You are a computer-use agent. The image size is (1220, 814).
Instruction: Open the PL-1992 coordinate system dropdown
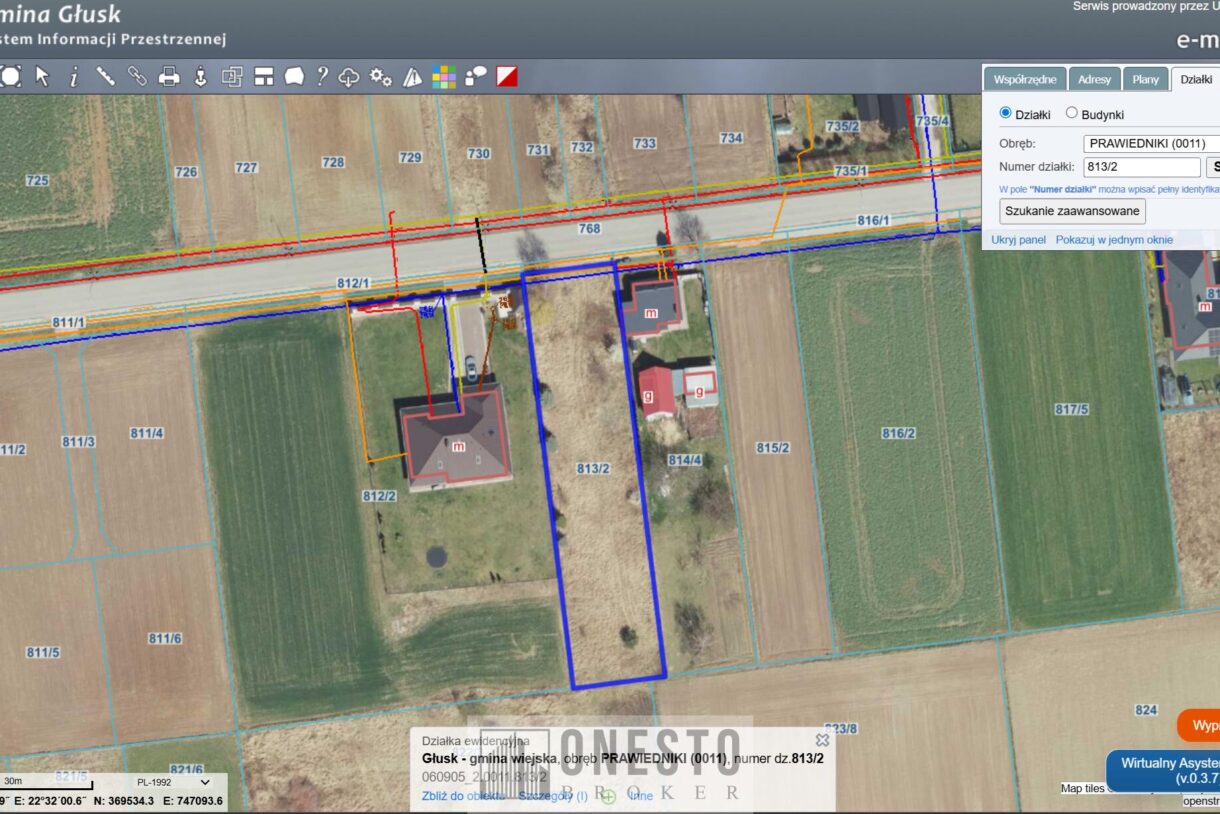click(173, 782)
